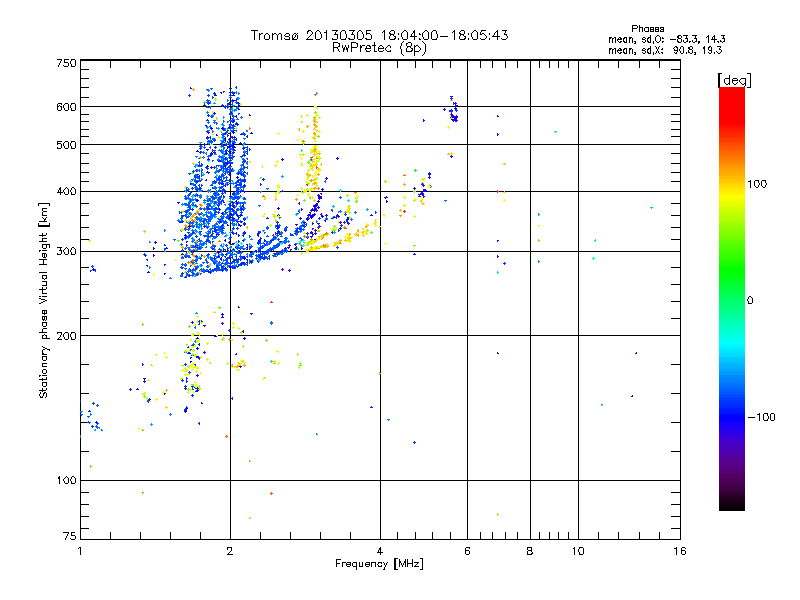The image size is (800, 600).
Task: Select the 'RwPretec (8p)' subtitle
Action: coord(379,48)
